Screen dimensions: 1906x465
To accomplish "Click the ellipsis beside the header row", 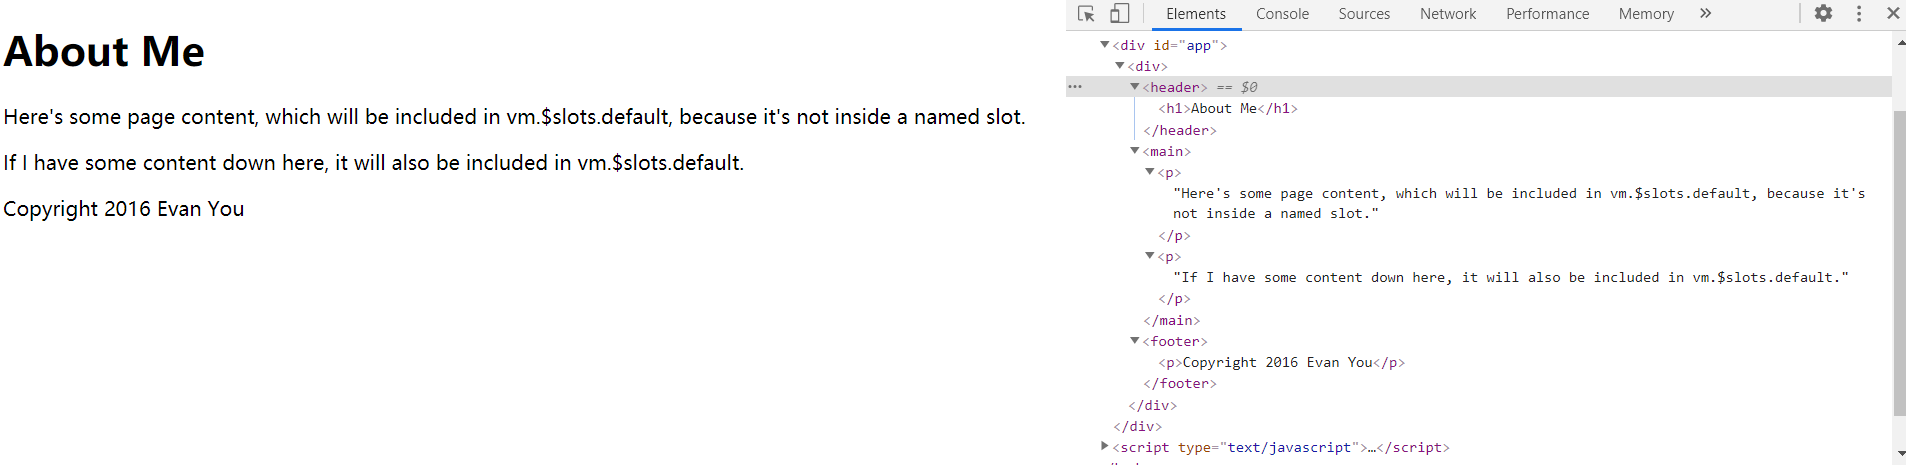I will (1075, 87).
